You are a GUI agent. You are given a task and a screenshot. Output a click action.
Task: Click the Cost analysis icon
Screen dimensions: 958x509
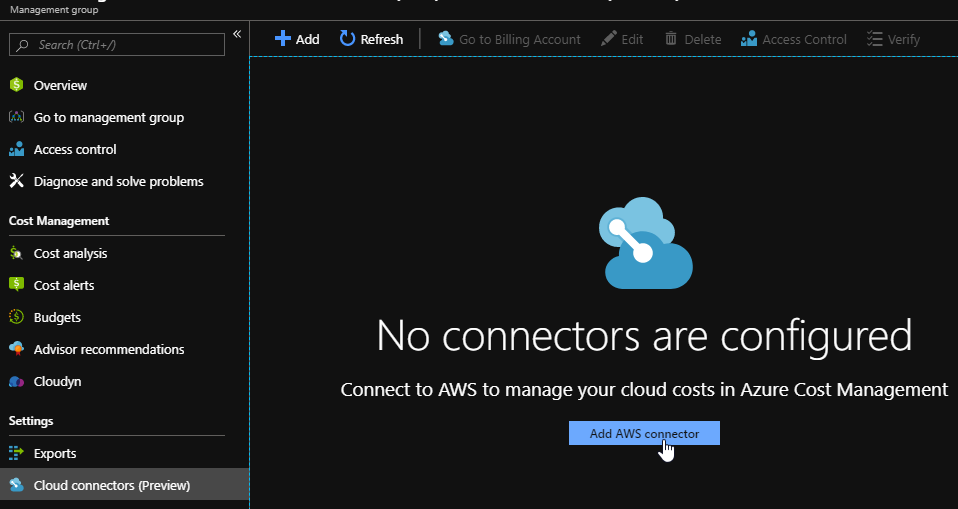(x=16, y=253)
